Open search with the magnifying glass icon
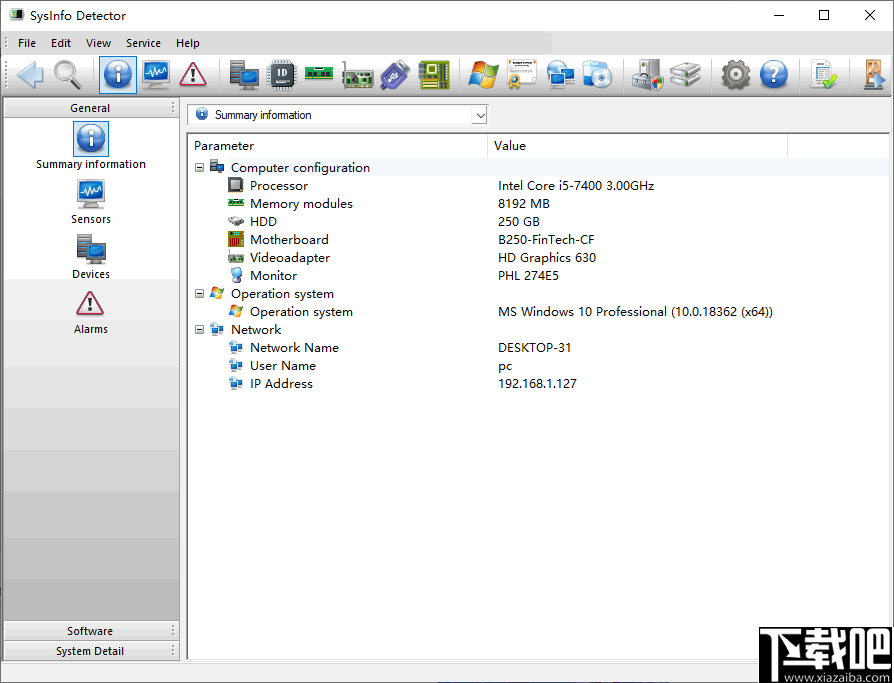The width and height of the screenshot is (894, 683). coord(68,75)
